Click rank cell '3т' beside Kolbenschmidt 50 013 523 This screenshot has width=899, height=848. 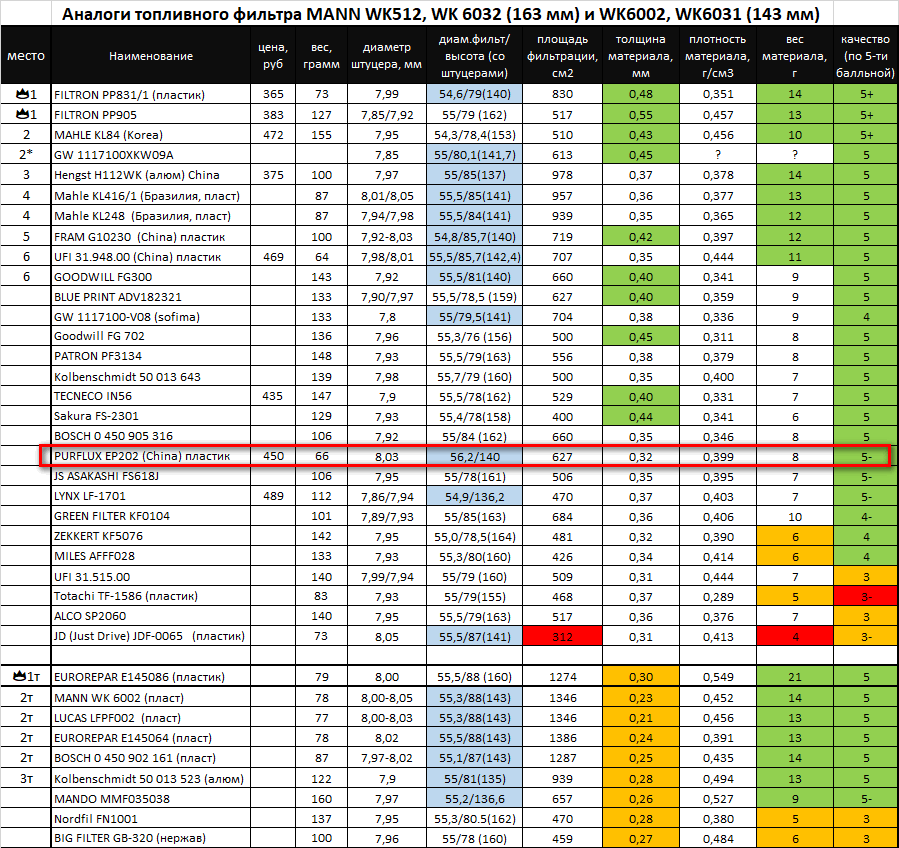click(26, 779)
